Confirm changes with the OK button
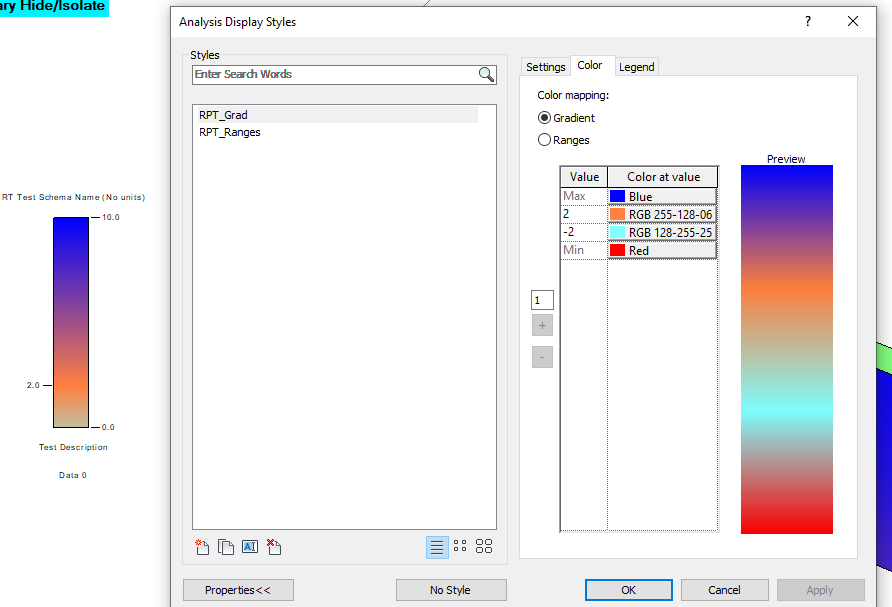 628,590
